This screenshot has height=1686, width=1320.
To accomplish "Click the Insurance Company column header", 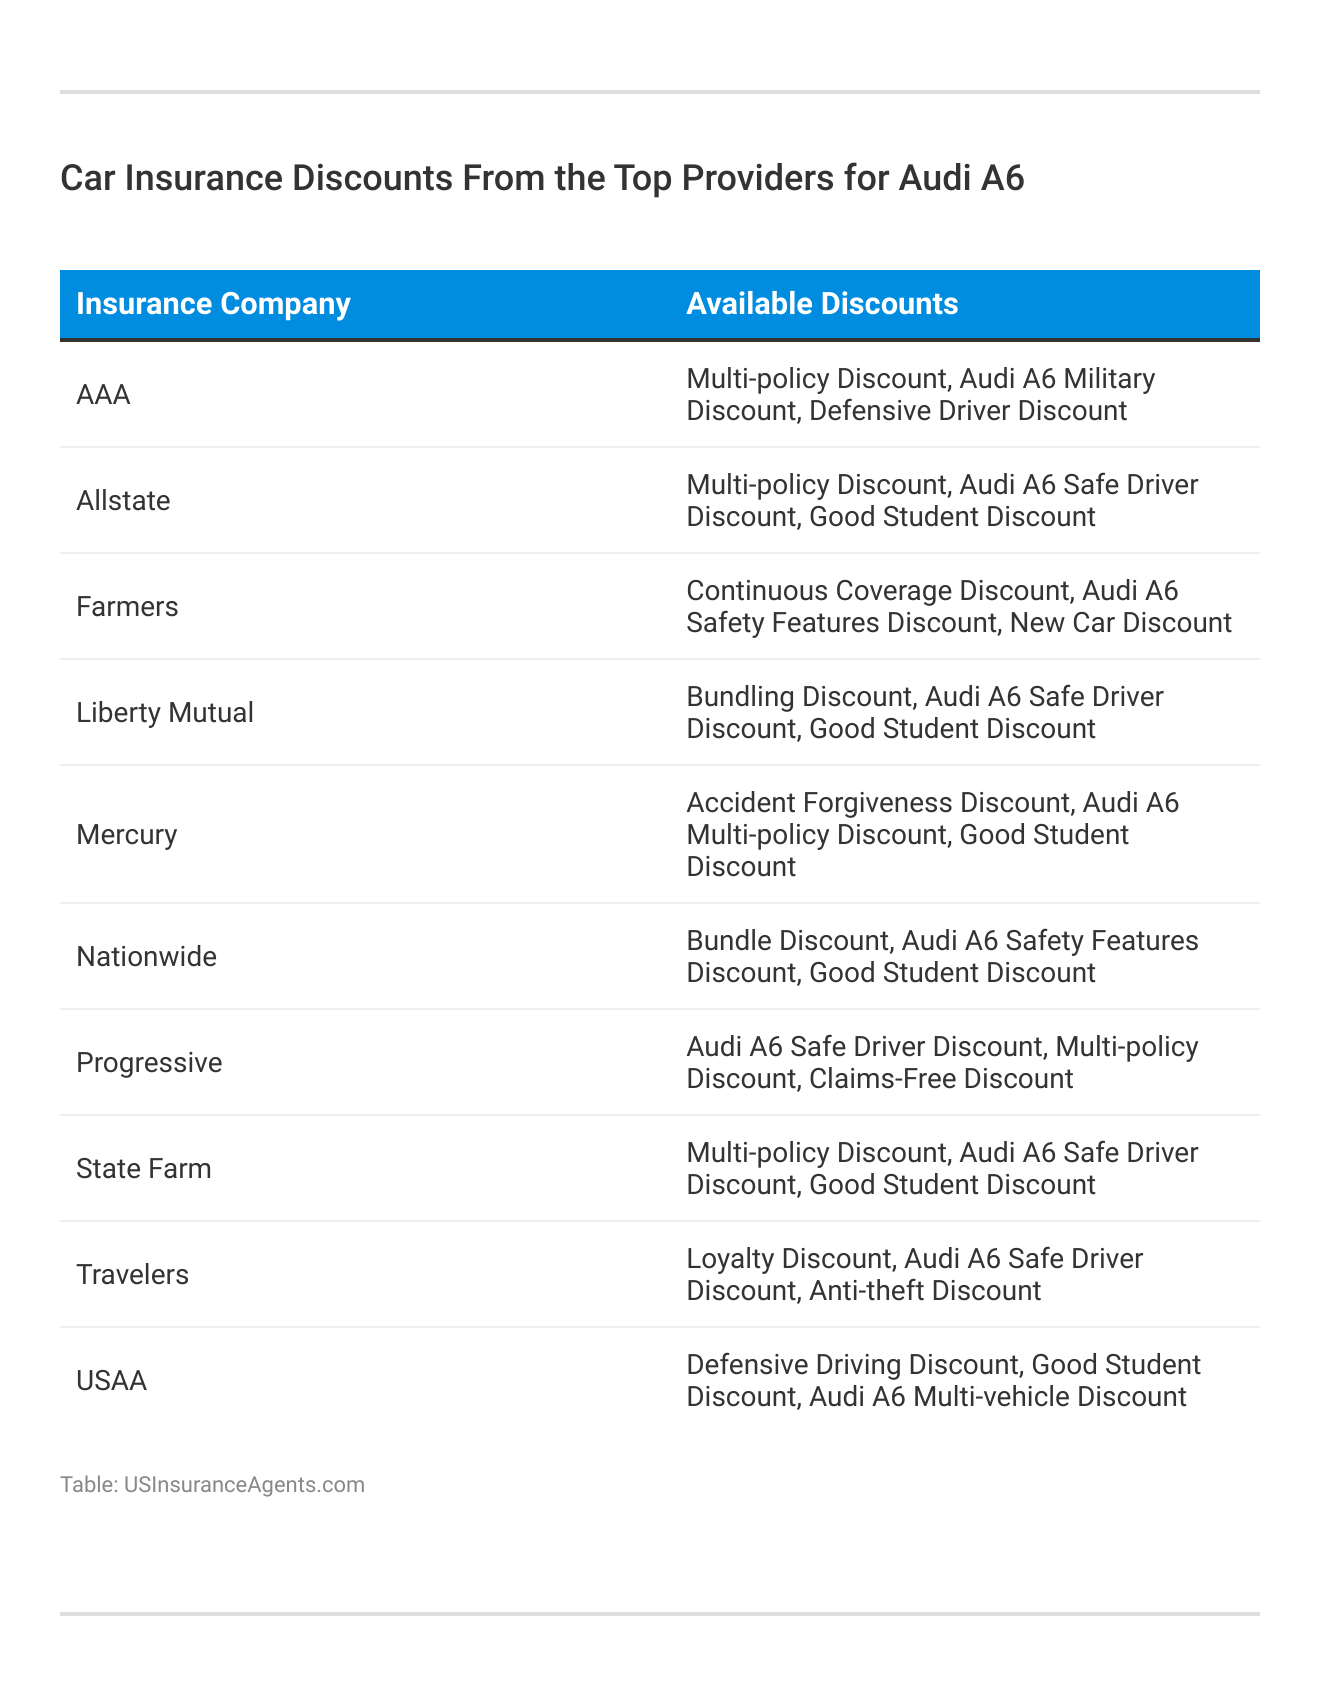I will pyautogui.click(x=213, y=304).
